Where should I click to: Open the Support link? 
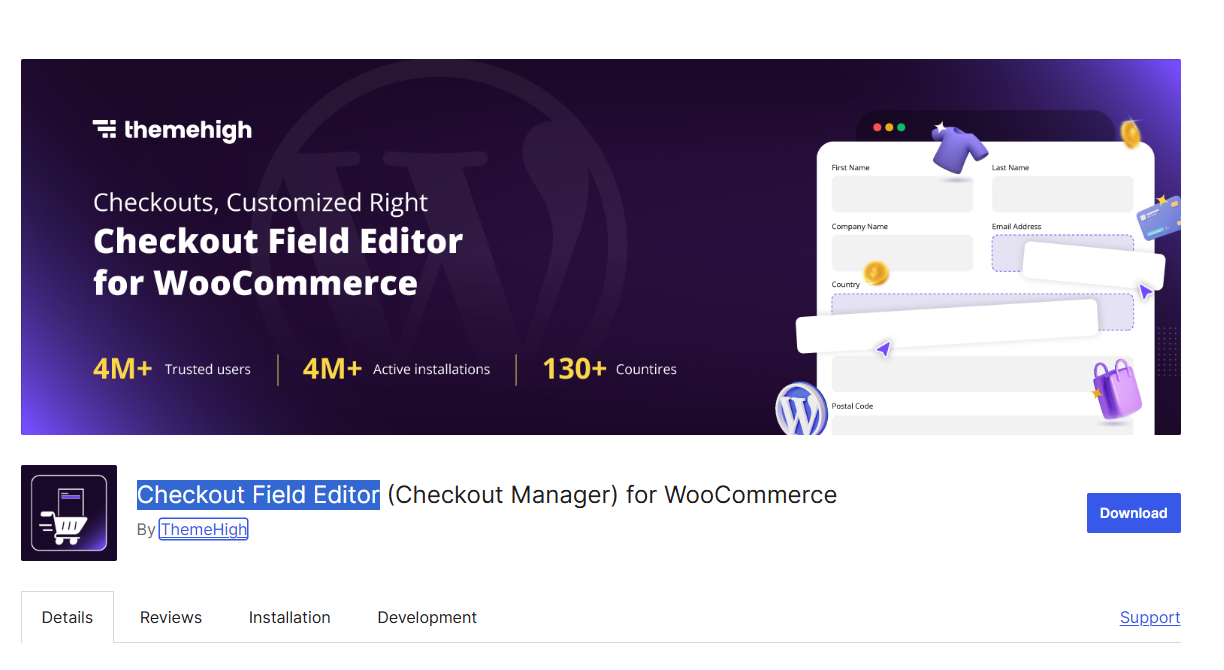(x=1149, y=617)
